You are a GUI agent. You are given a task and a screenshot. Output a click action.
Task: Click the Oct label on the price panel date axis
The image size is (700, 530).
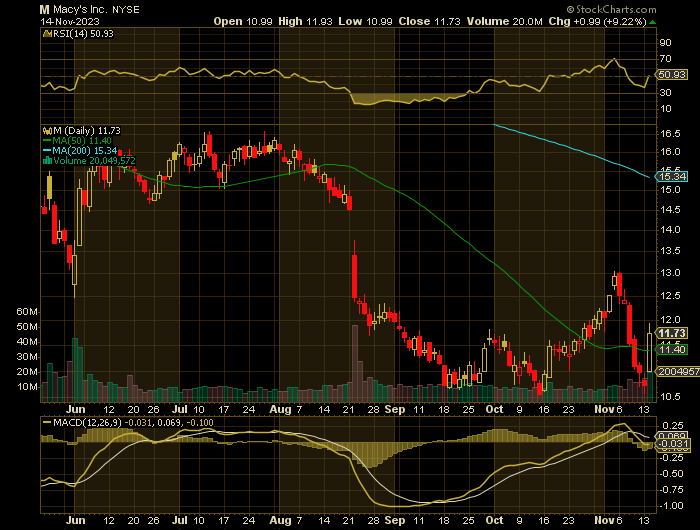click(494, 409)
